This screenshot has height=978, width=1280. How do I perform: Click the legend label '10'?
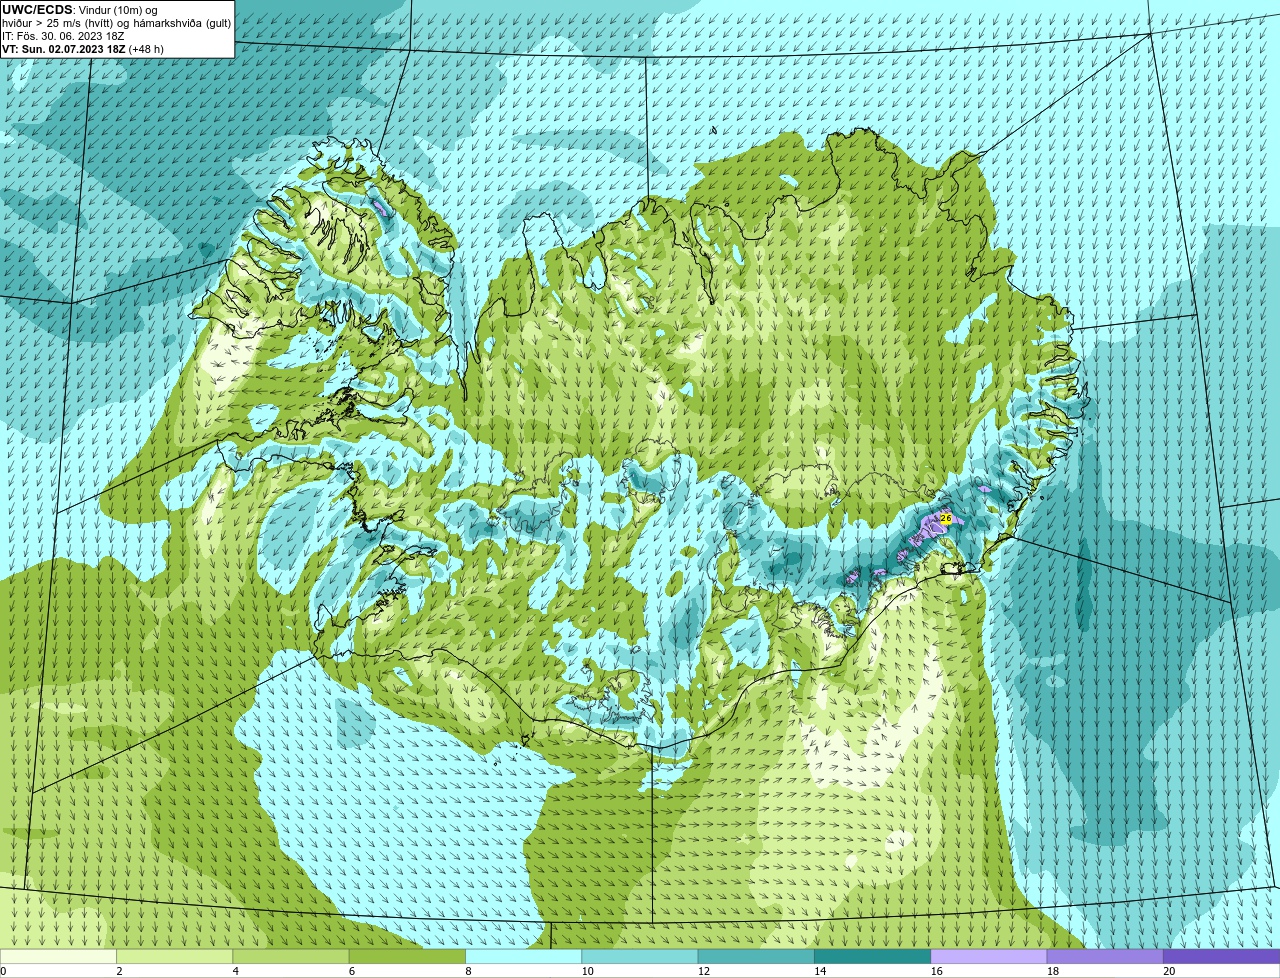coord(588,971)
